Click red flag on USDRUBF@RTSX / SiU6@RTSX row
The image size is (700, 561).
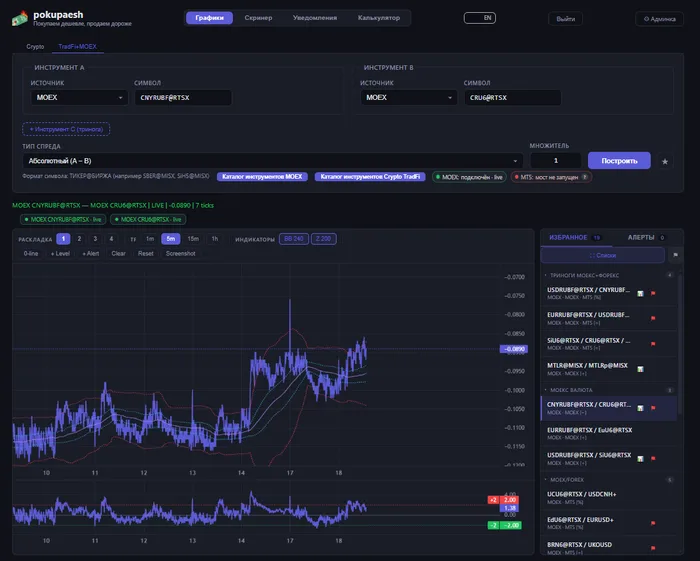[653, 458]
